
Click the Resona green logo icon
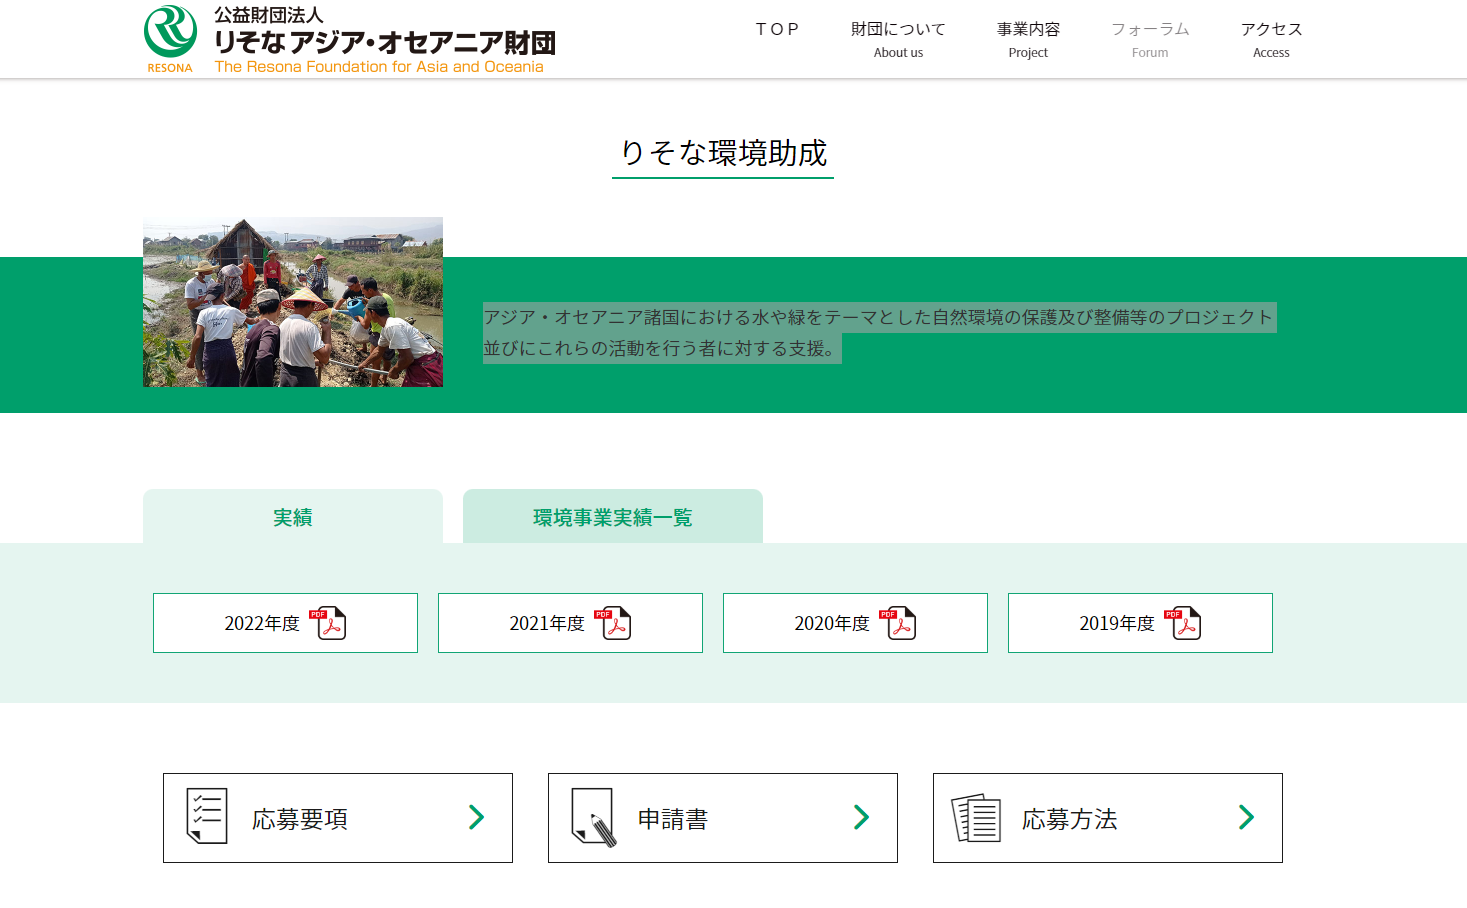170,32
